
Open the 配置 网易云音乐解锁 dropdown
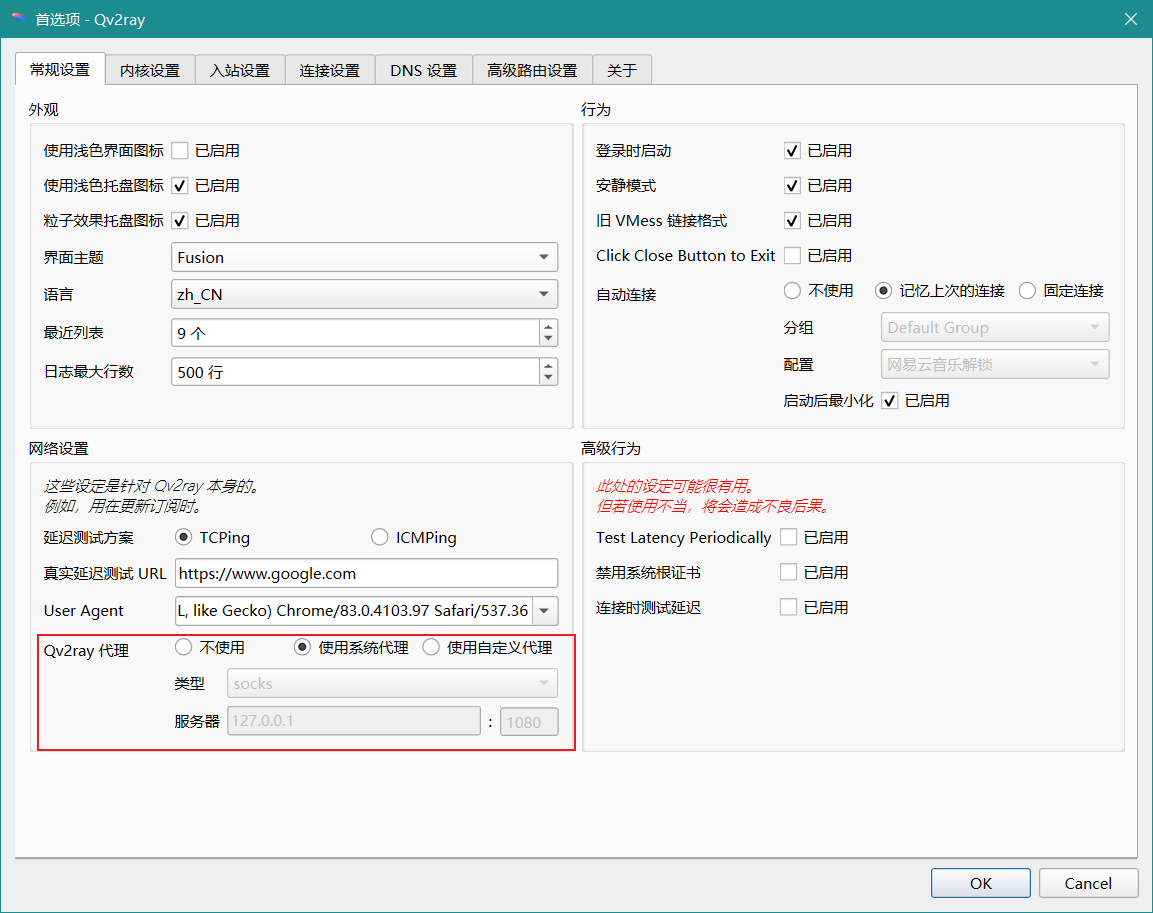(995, 365)
